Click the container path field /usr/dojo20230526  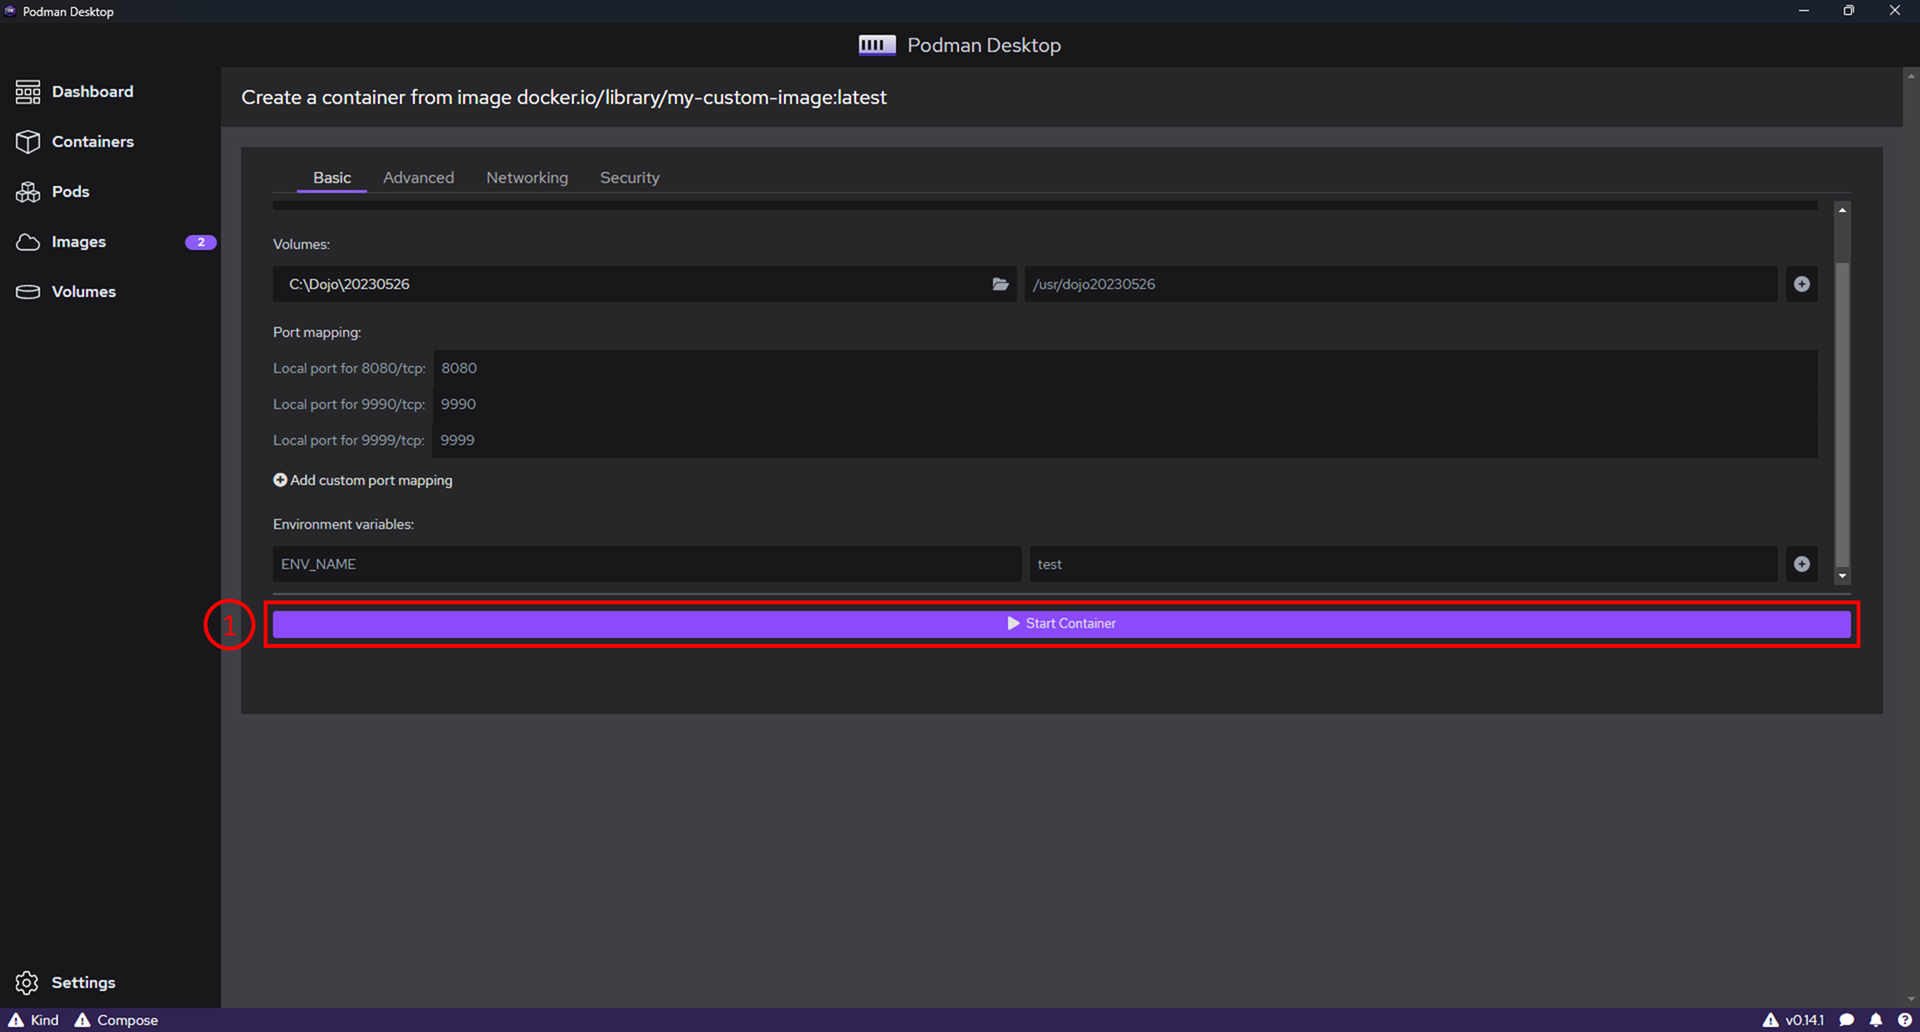click(x=1401, y=284)
